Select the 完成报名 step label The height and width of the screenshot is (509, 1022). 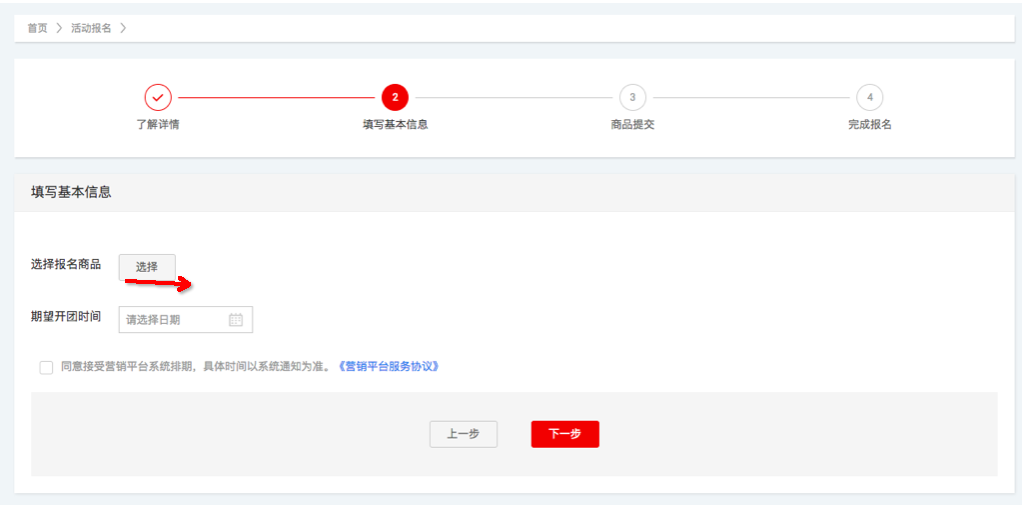click(869, 125)
